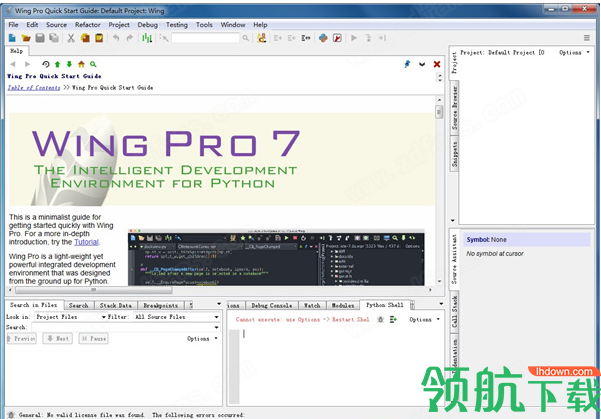601x419 pixels.
Task: Open the File menu
Action: [x=13, y=25]
